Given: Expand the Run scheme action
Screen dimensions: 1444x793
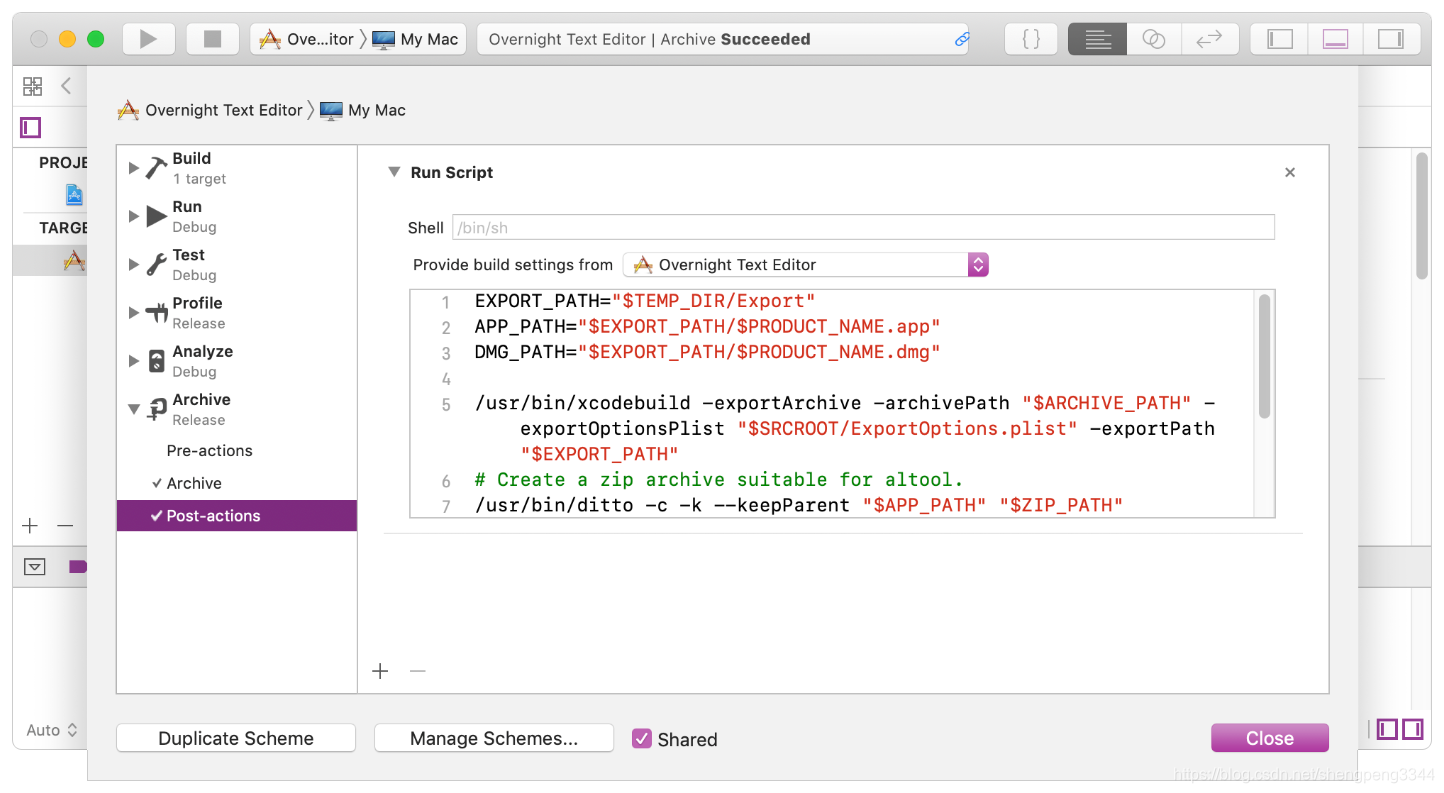Looking at the screenshot, I should 134,216.
